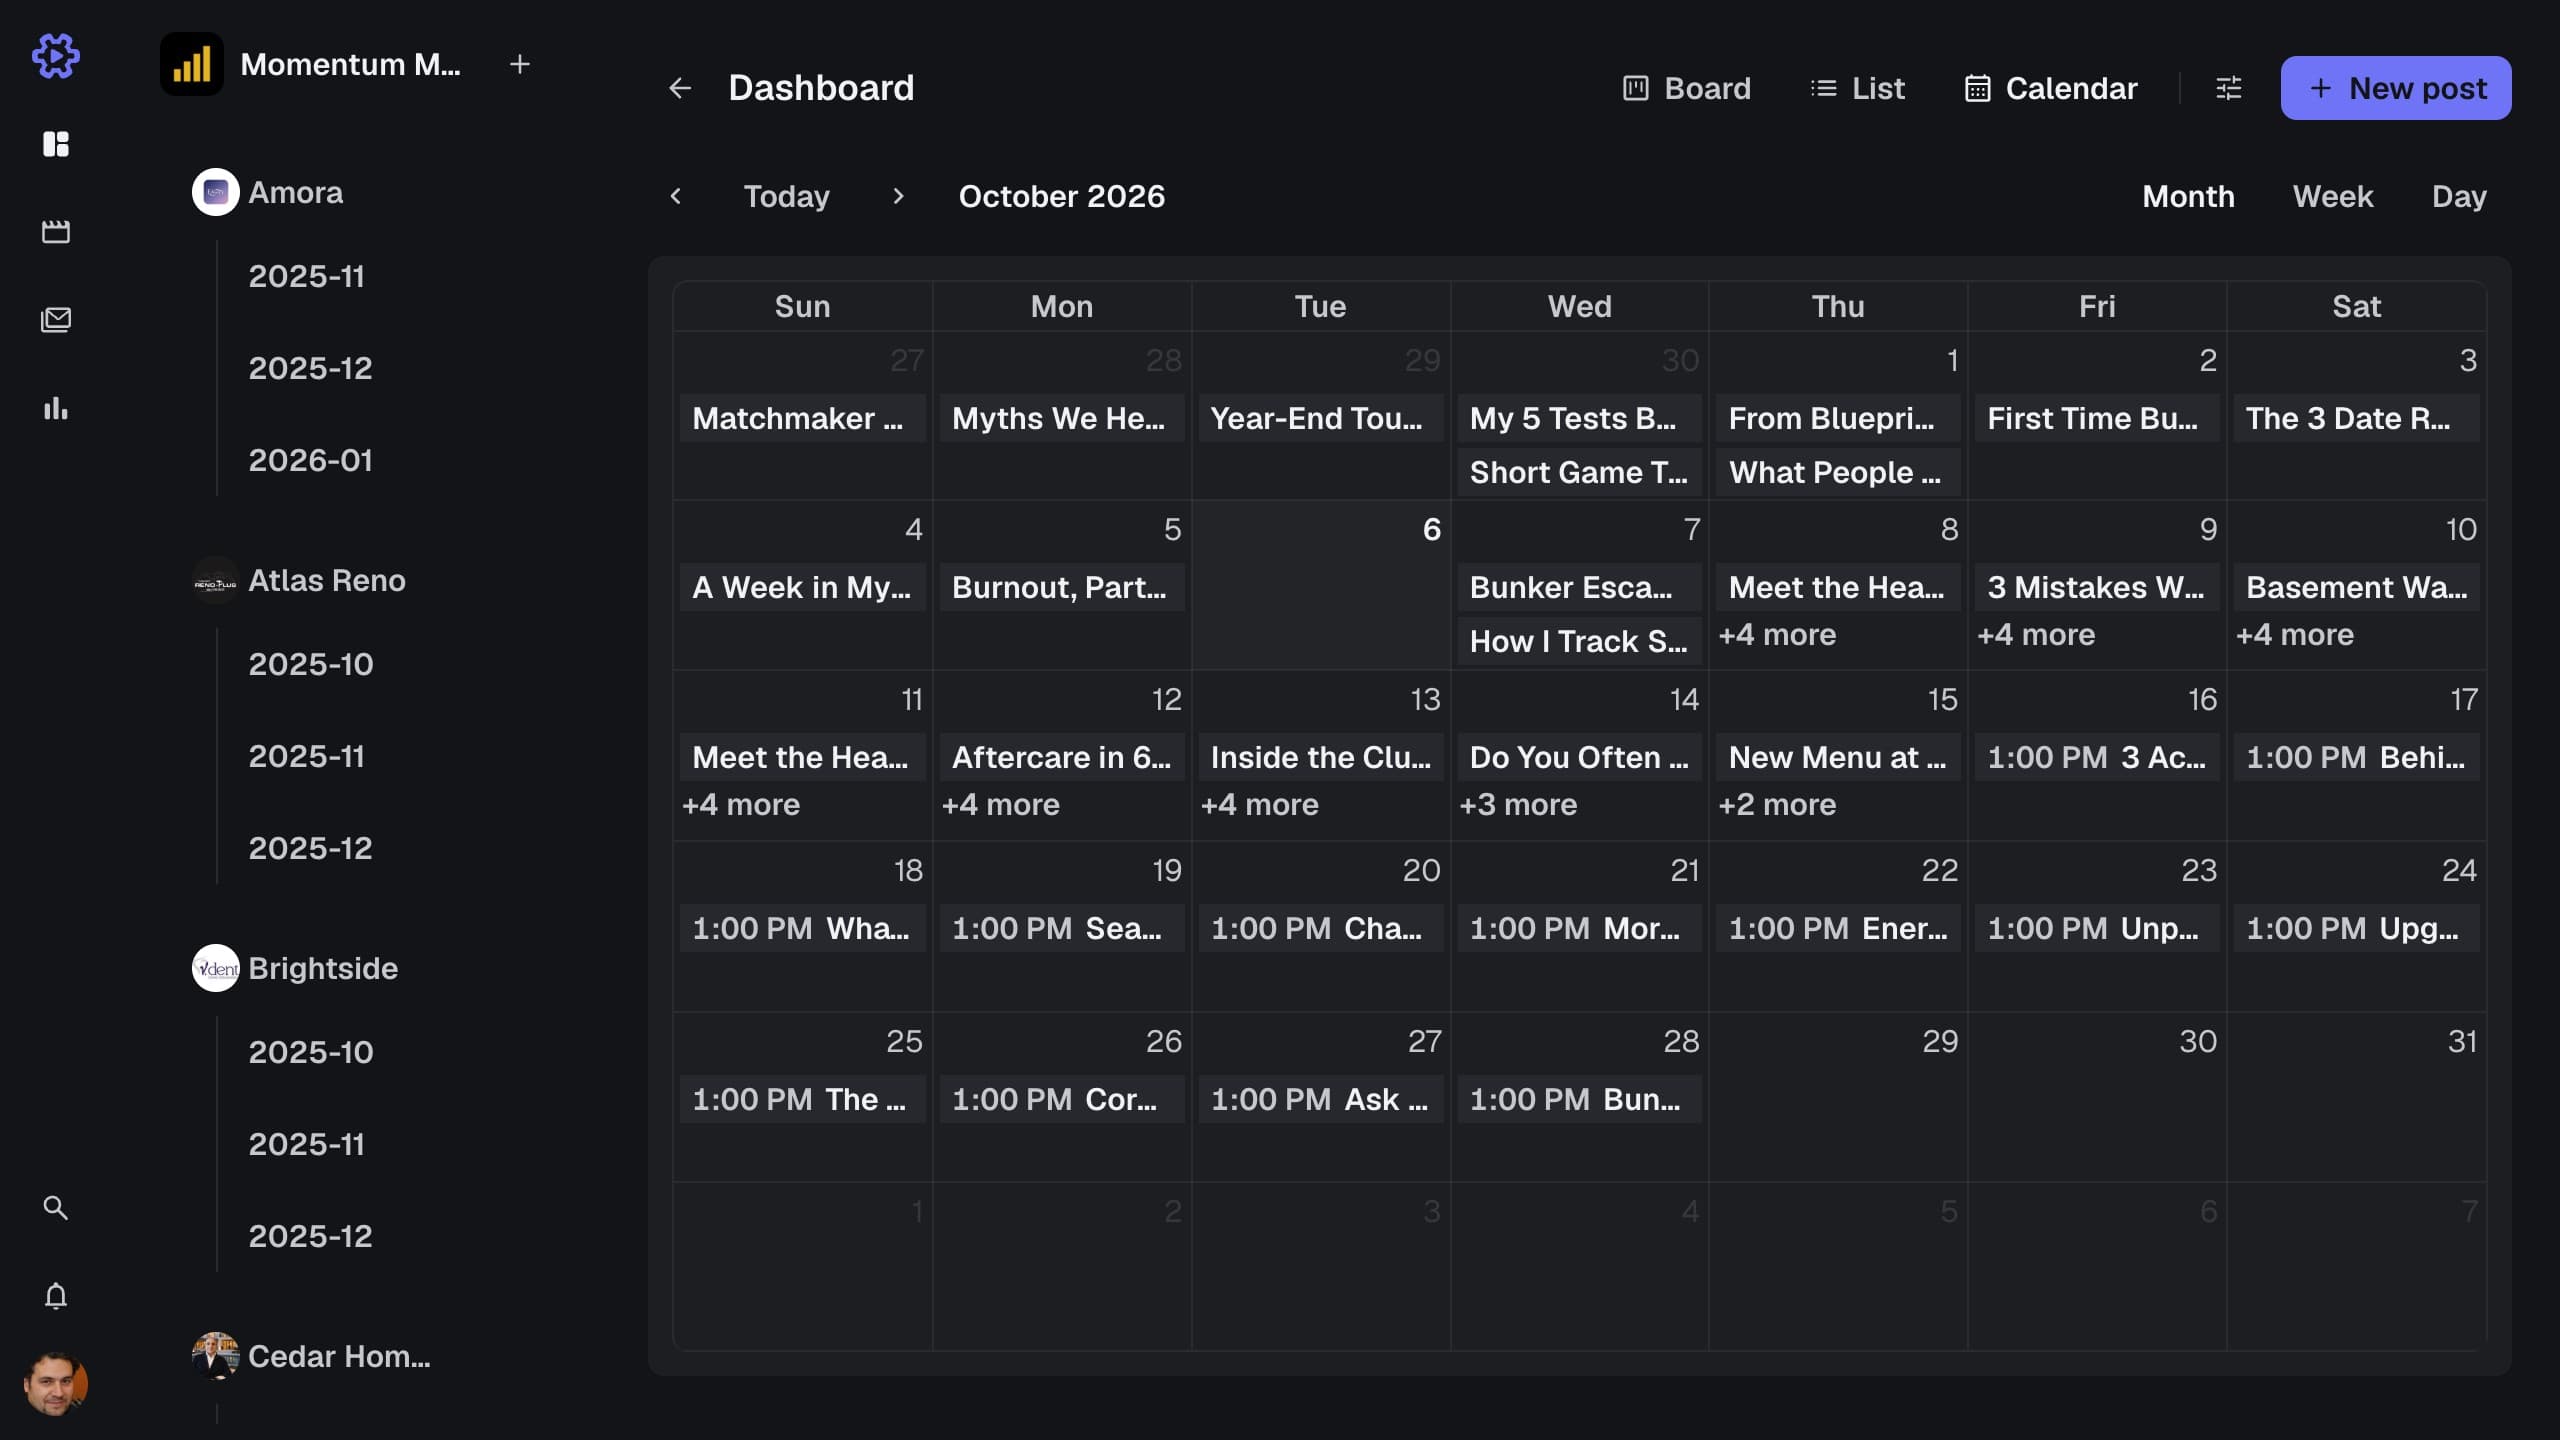Open notifications bell icon

(x=56, y=1296)
